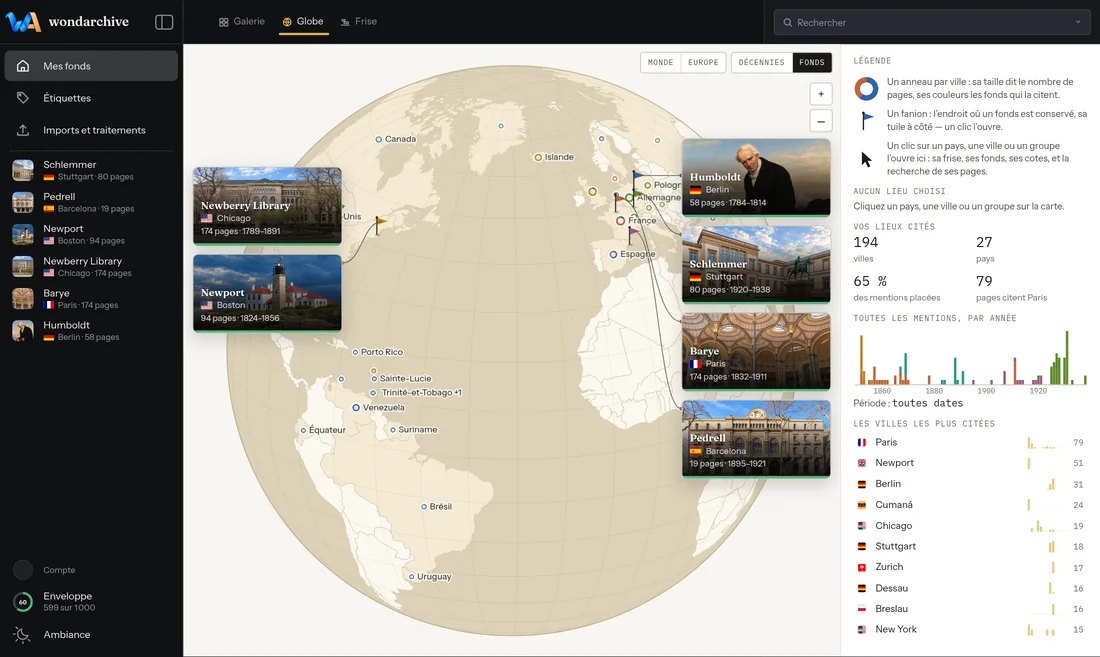Select Chicago in the most-cited cities list
This screenshot has width=1100, height=657.
(x=970, y=526)
